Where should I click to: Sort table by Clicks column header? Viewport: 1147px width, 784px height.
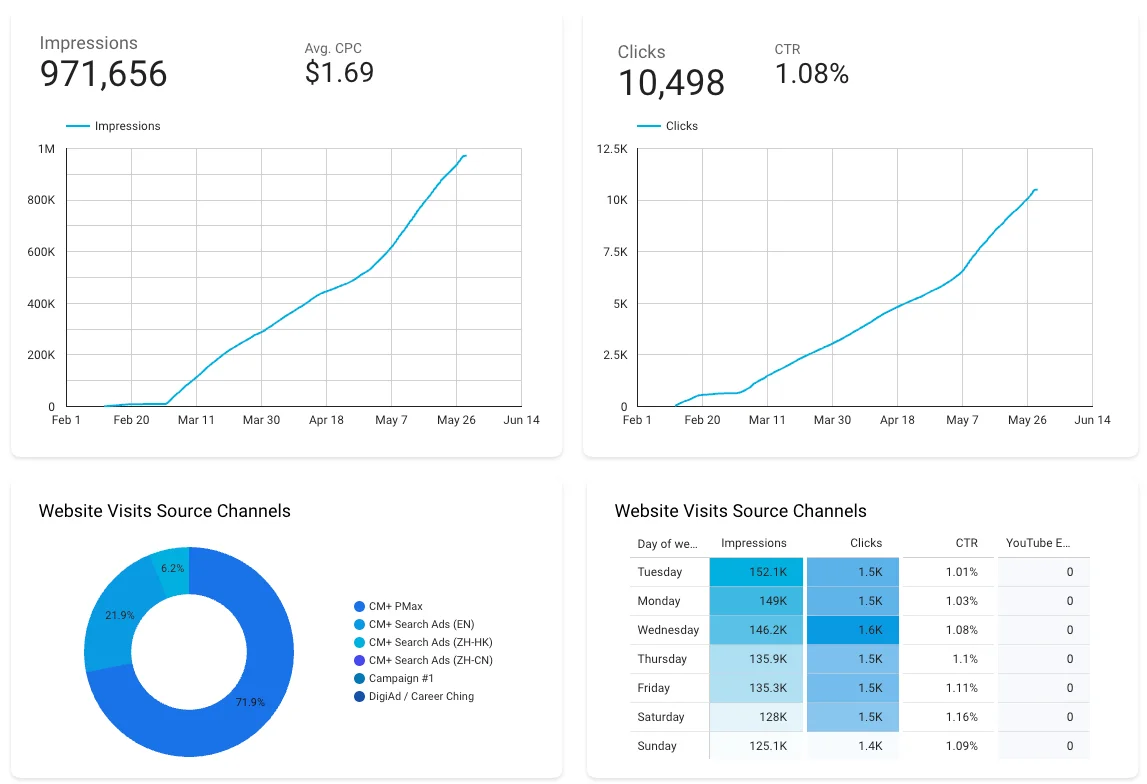(865, 544)
